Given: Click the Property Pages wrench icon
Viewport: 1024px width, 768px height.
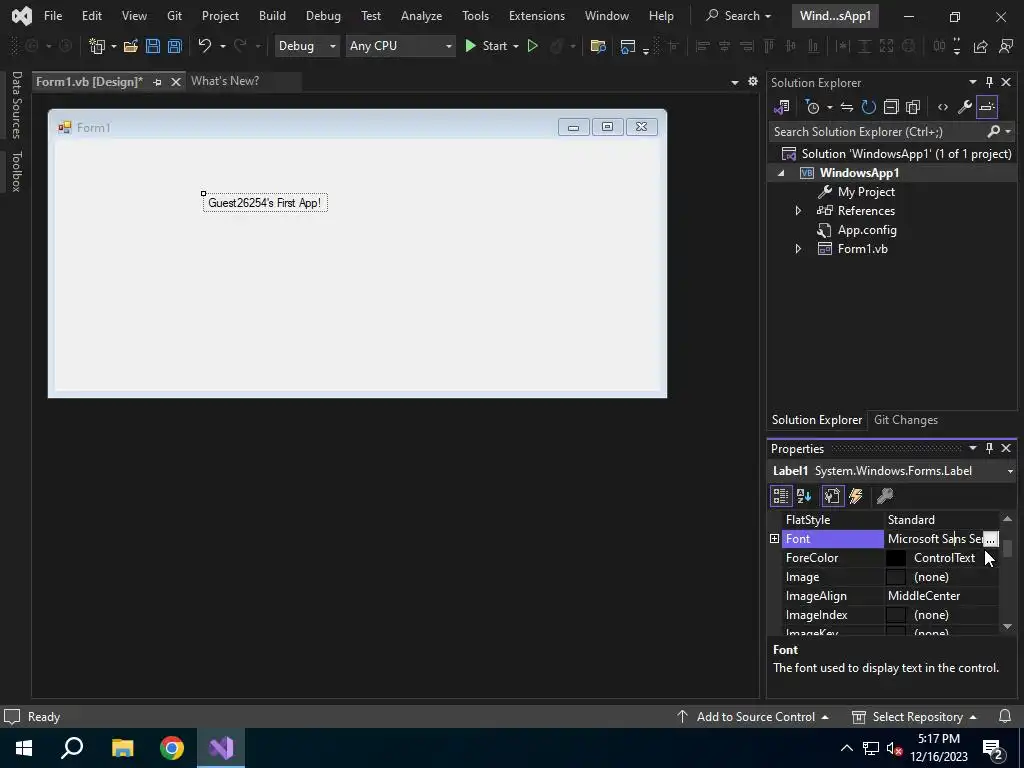Looking at the screenshot, I should pyautogui.click(x=885, y=496).
